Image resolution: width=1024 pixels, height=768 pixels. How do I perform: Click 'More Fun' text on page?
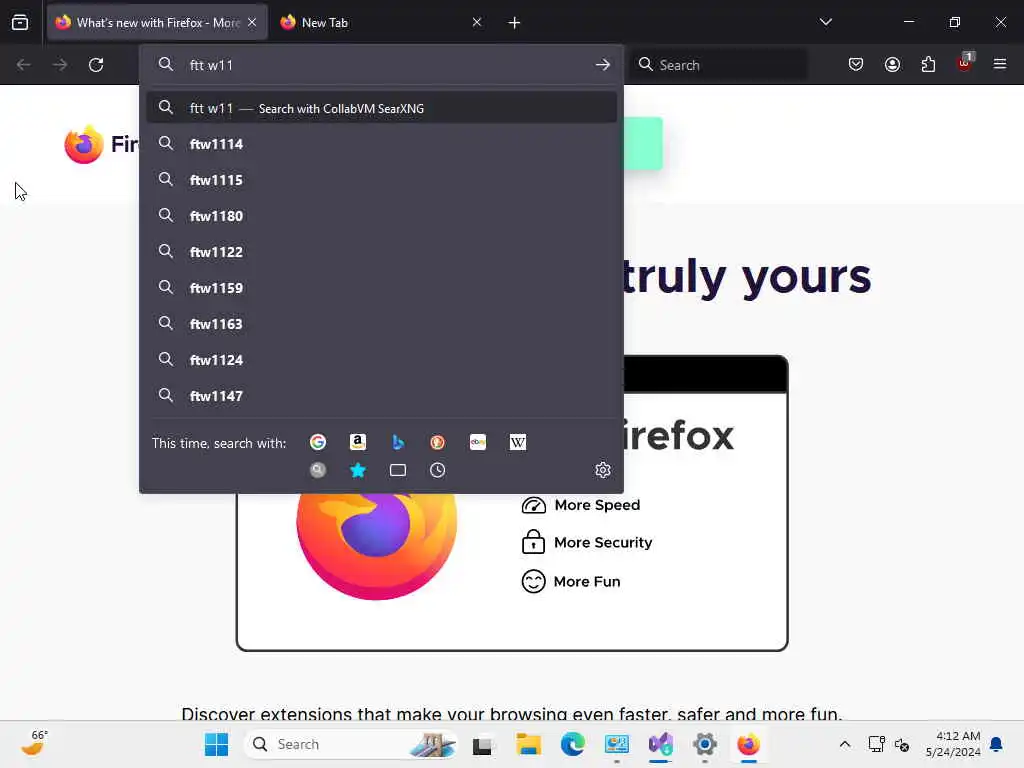click(586, 581)
